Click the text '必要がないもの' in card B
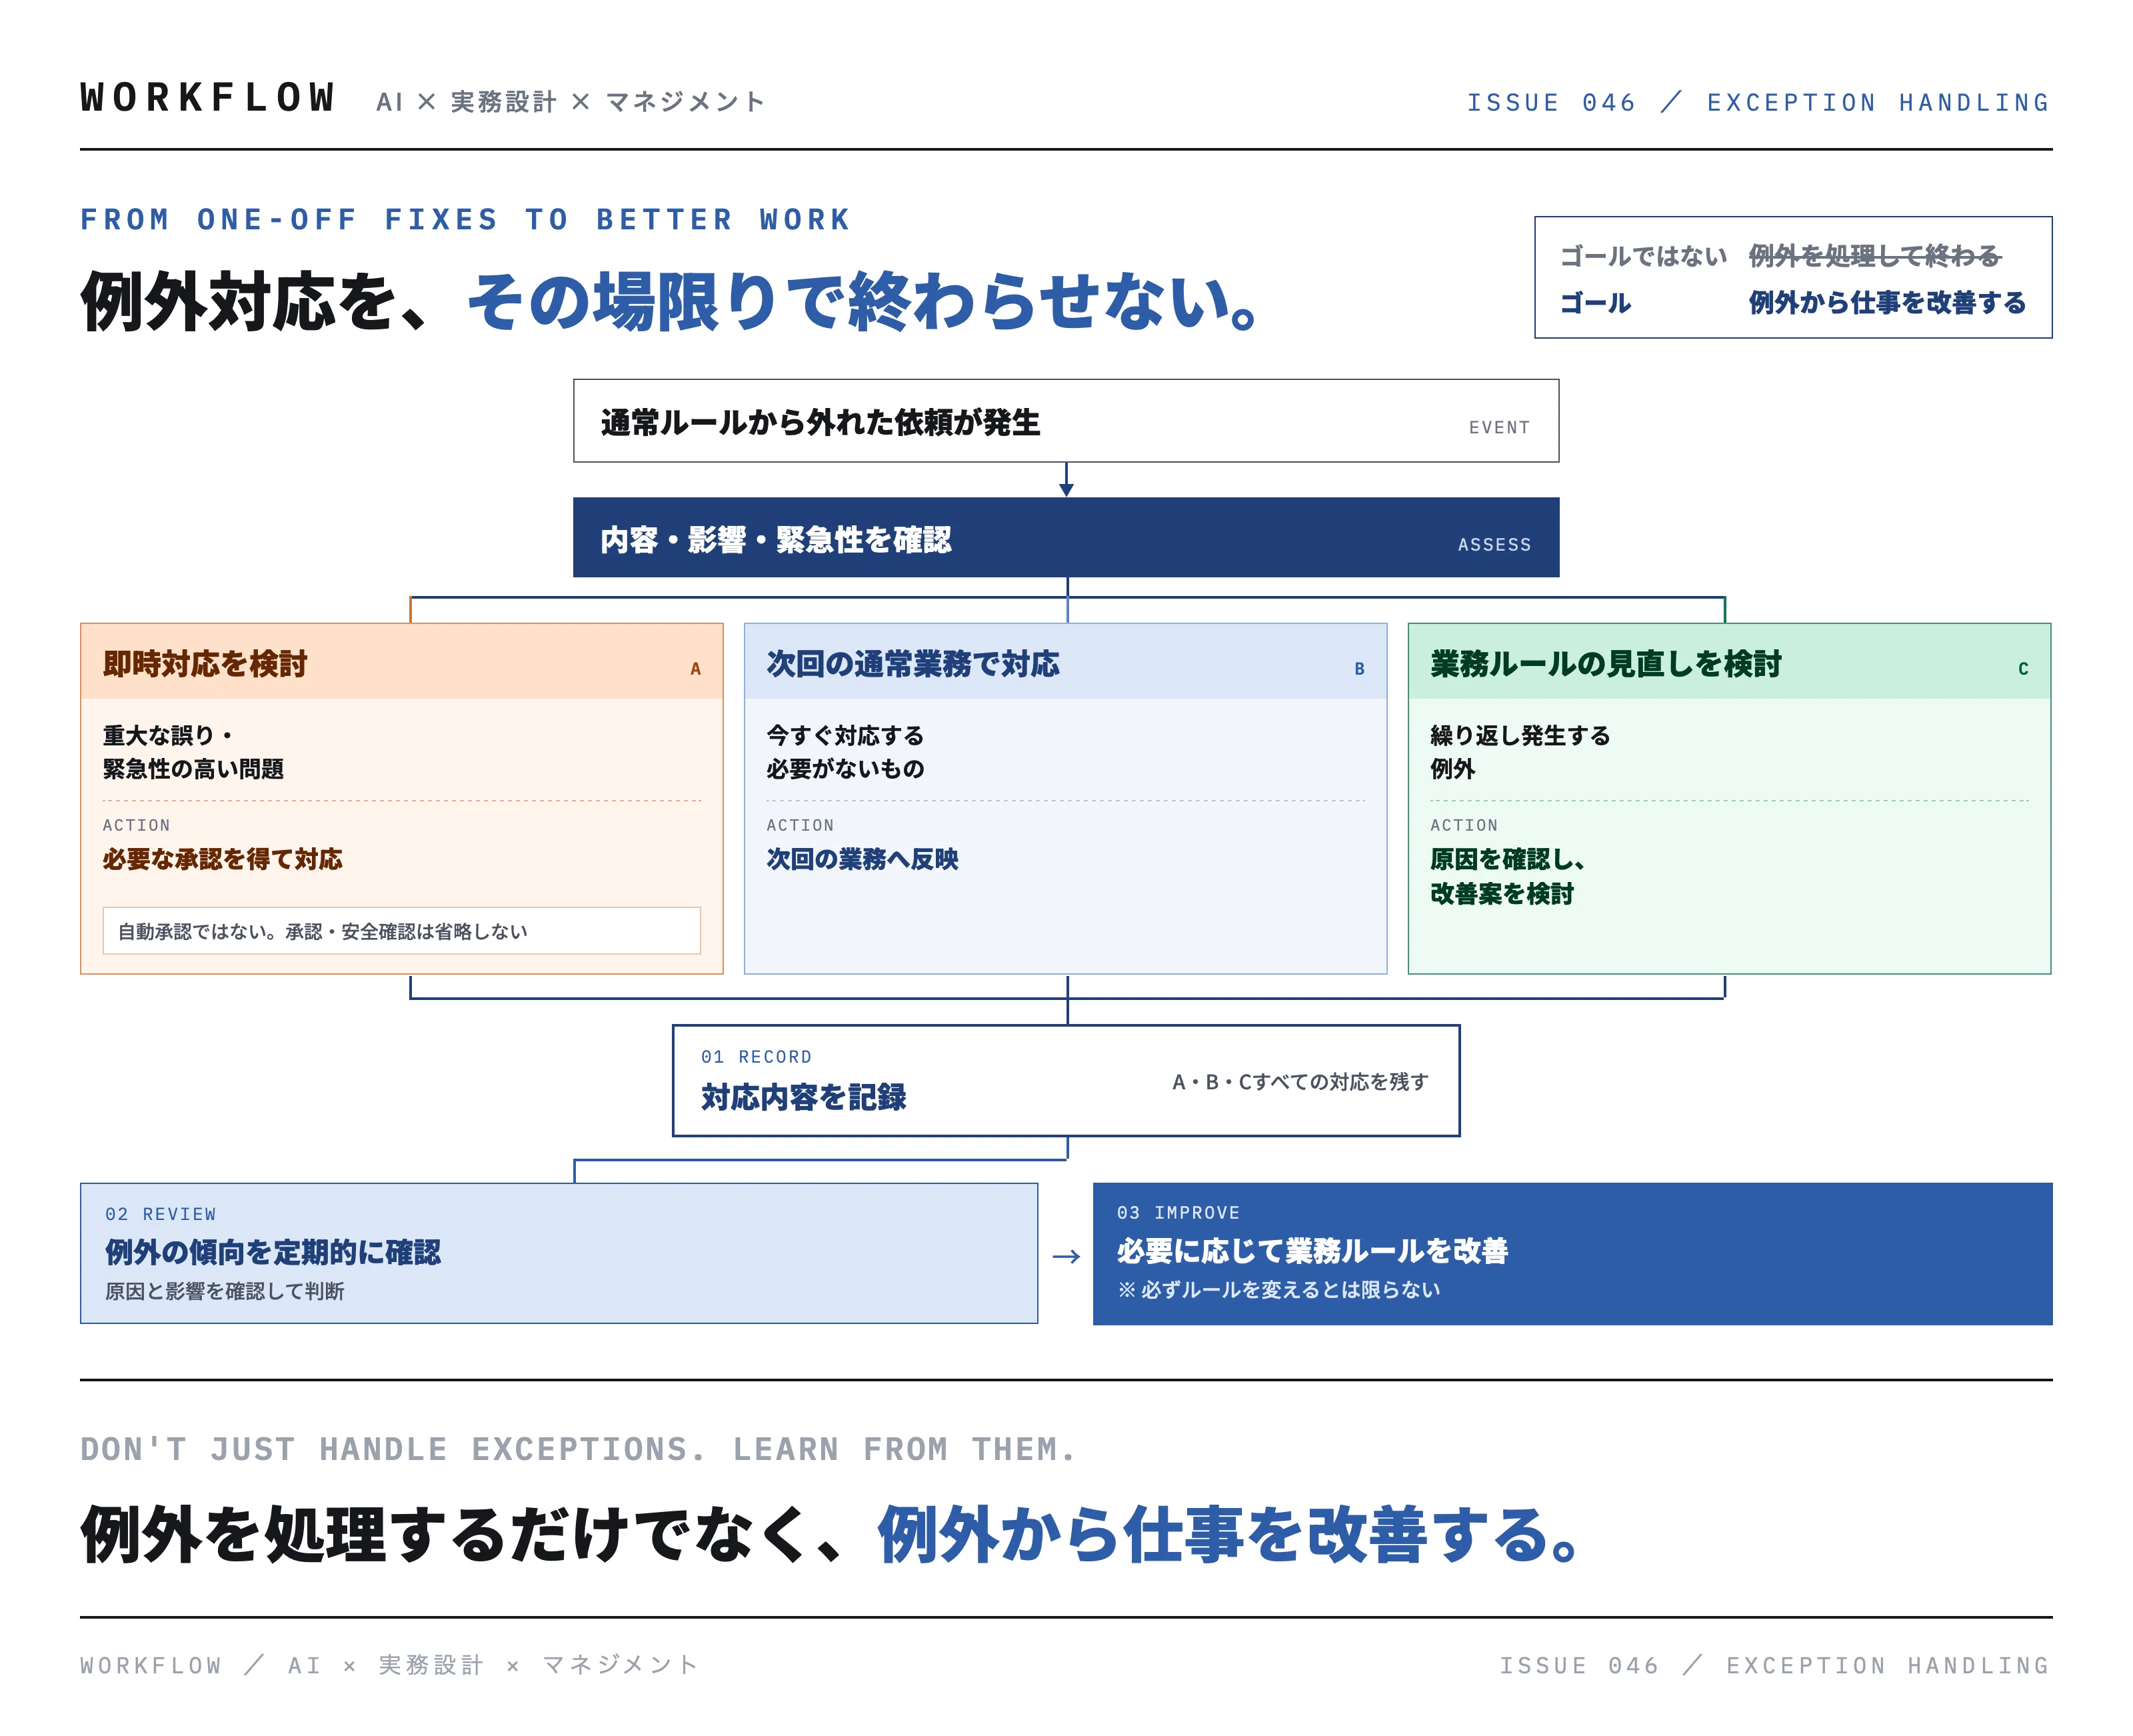This screenshot has height=1736, width=2133. (x=845, y=769)
